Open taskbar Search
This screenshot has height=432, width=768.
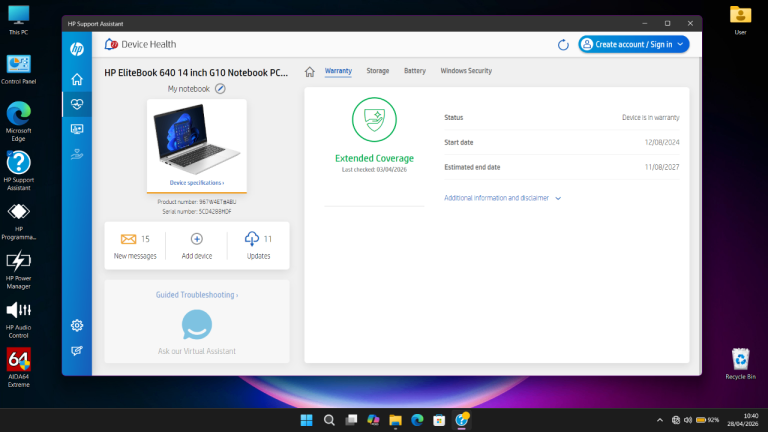pyautogui.click(x=329, y=420)
